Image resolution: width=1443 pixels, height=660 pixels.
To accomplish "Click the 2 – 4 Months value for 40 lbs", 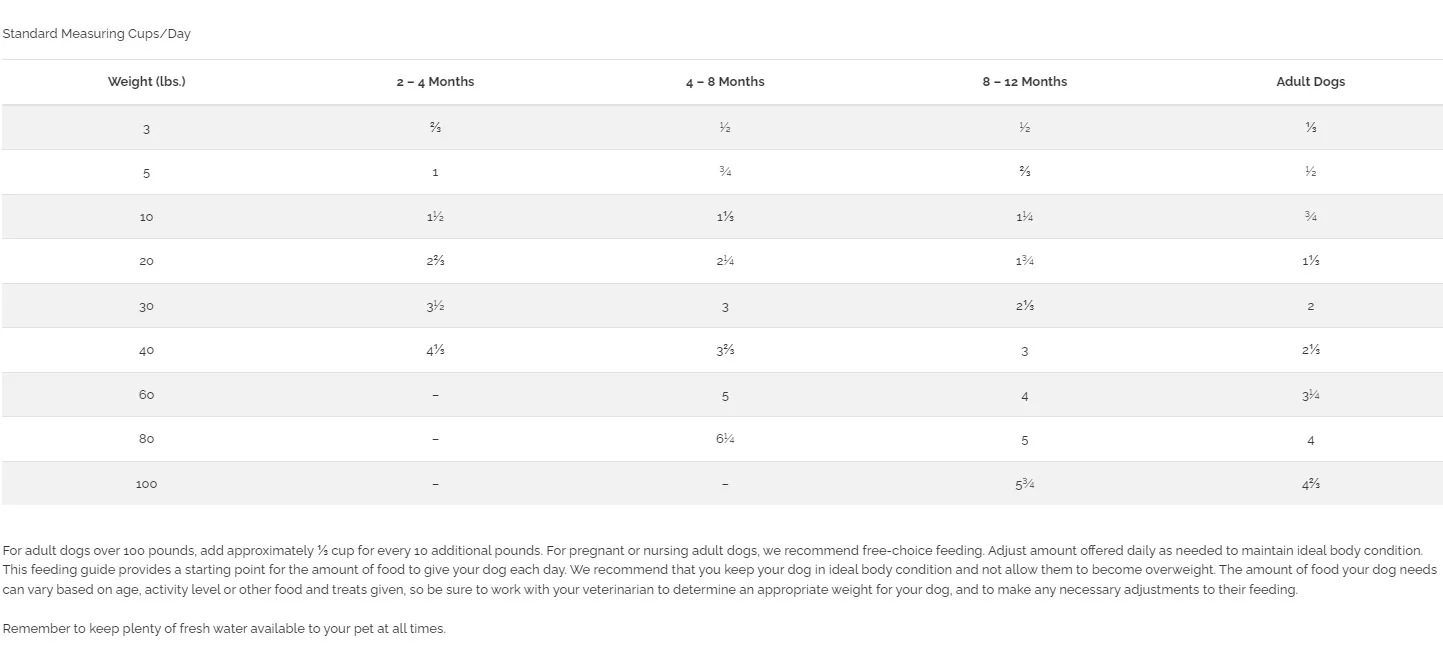I will tap(435, 350).
